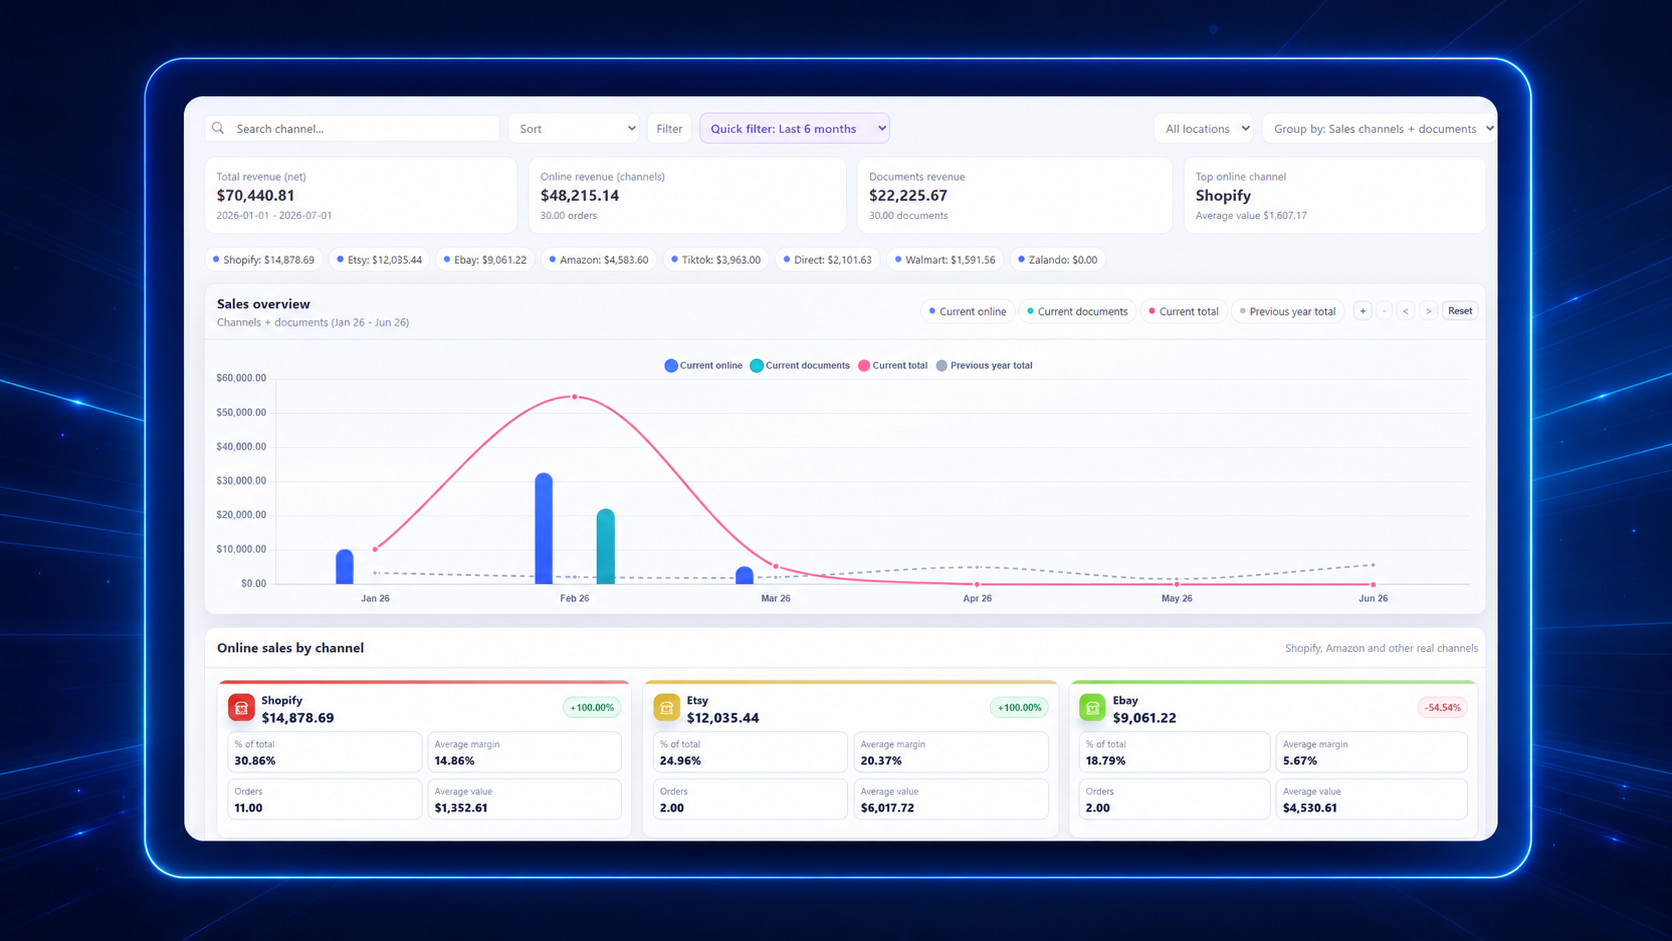Screen dimensions: 1672x941
Task: Click Shopify Average margin 14.86%
Action: click(525, 753)
